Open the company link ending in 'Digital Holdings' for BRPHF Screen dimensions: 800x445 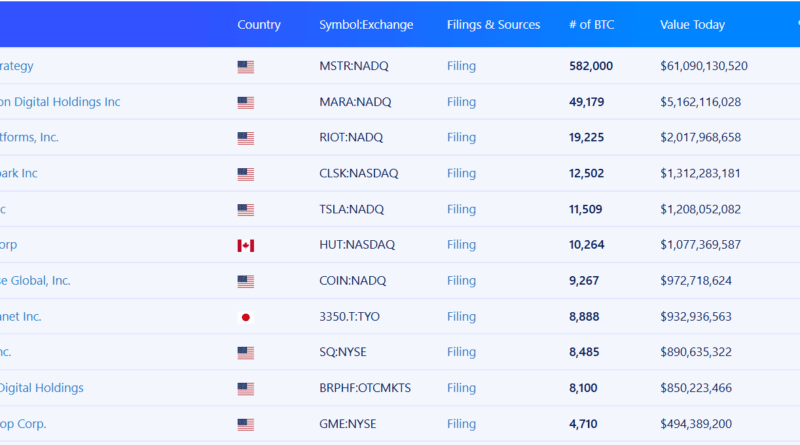pos(42,388)
